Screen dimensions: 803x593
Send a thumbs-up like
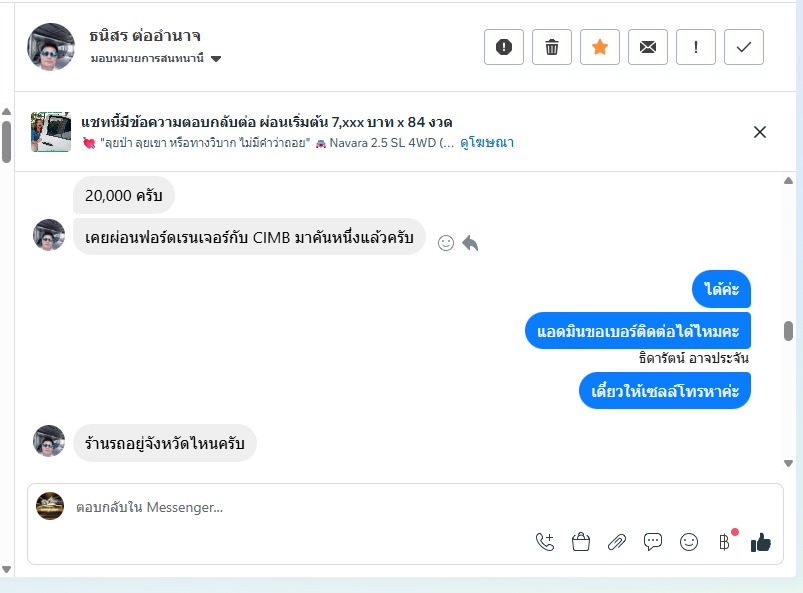click(761, 542)
